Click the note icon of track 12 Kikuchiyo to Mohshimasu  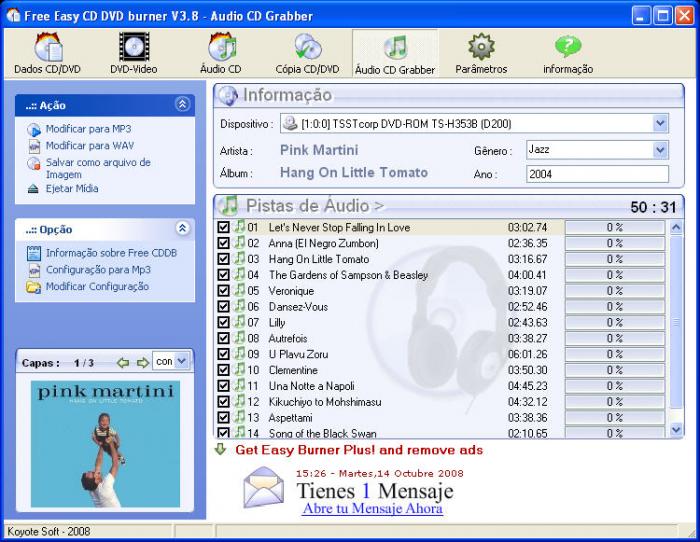(x=240, y=401)
